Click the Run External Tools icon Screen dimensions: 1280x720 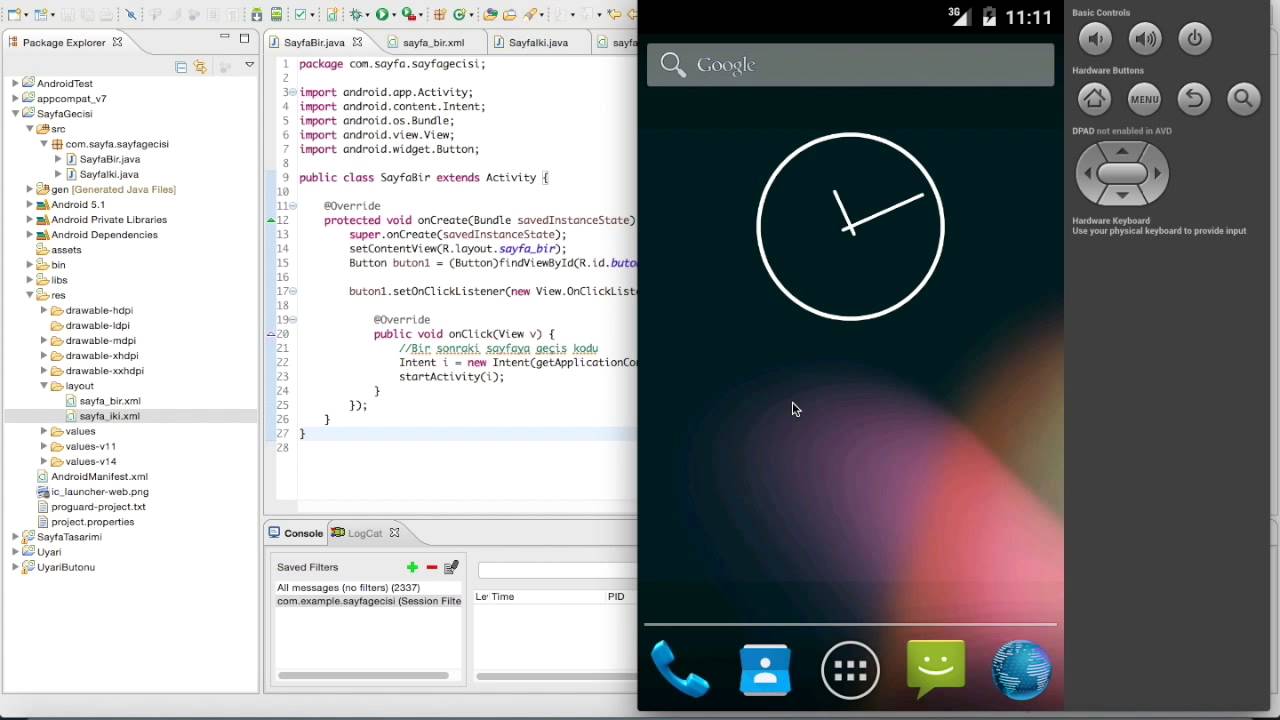pos(408,15)
